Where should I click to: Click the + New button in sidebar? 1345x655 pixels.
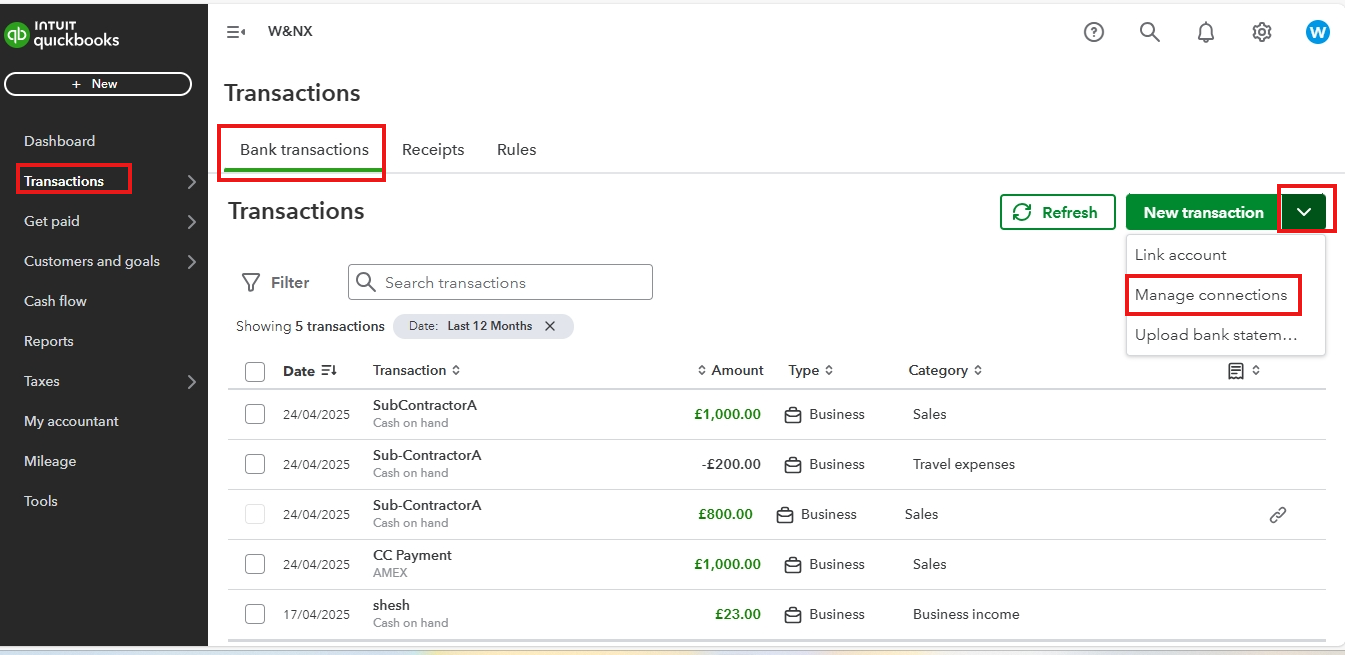pyautogui.click(x=98, y=84)
